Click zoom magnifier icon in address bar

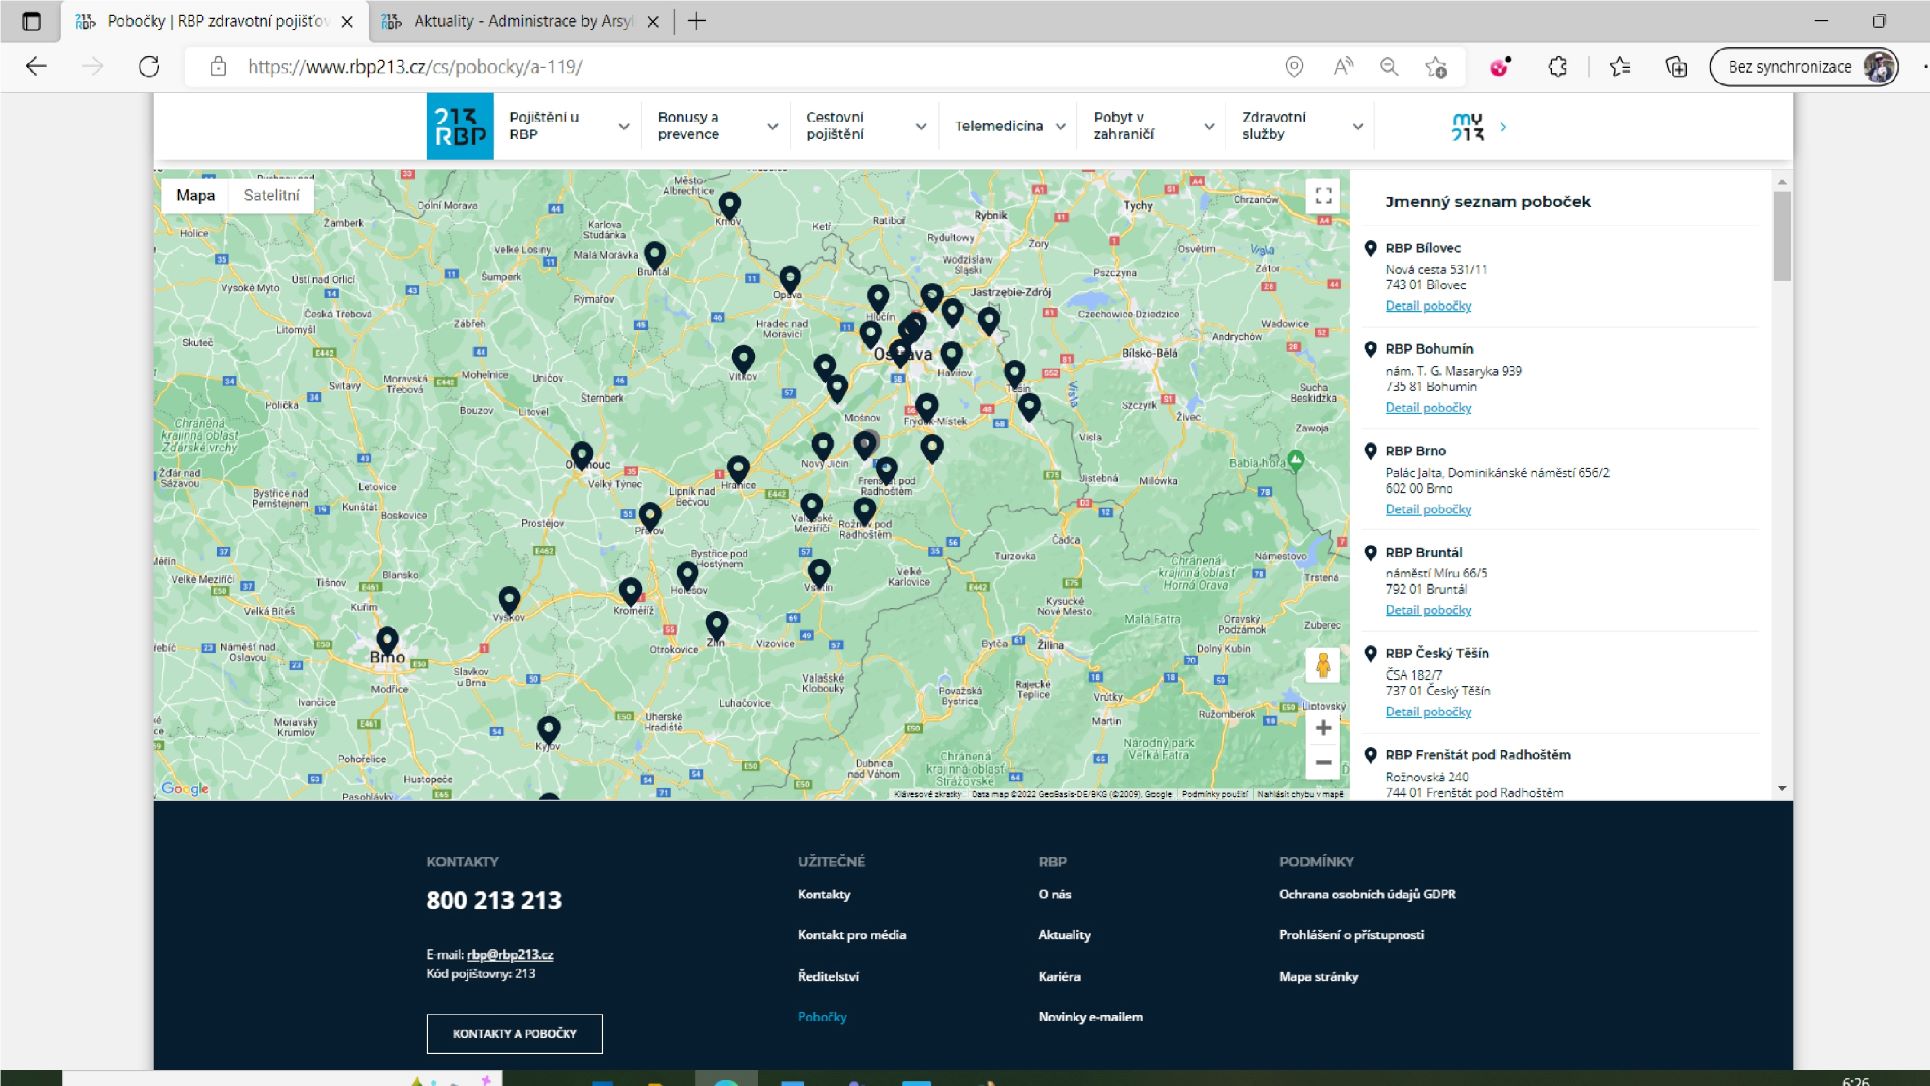click(x=1389, y=67)
